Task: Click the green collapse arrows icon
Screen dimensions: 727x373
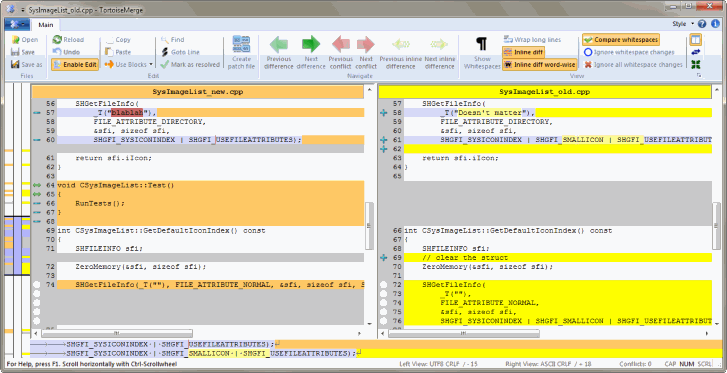Action: pyautogui.click(x=695, y=64)
